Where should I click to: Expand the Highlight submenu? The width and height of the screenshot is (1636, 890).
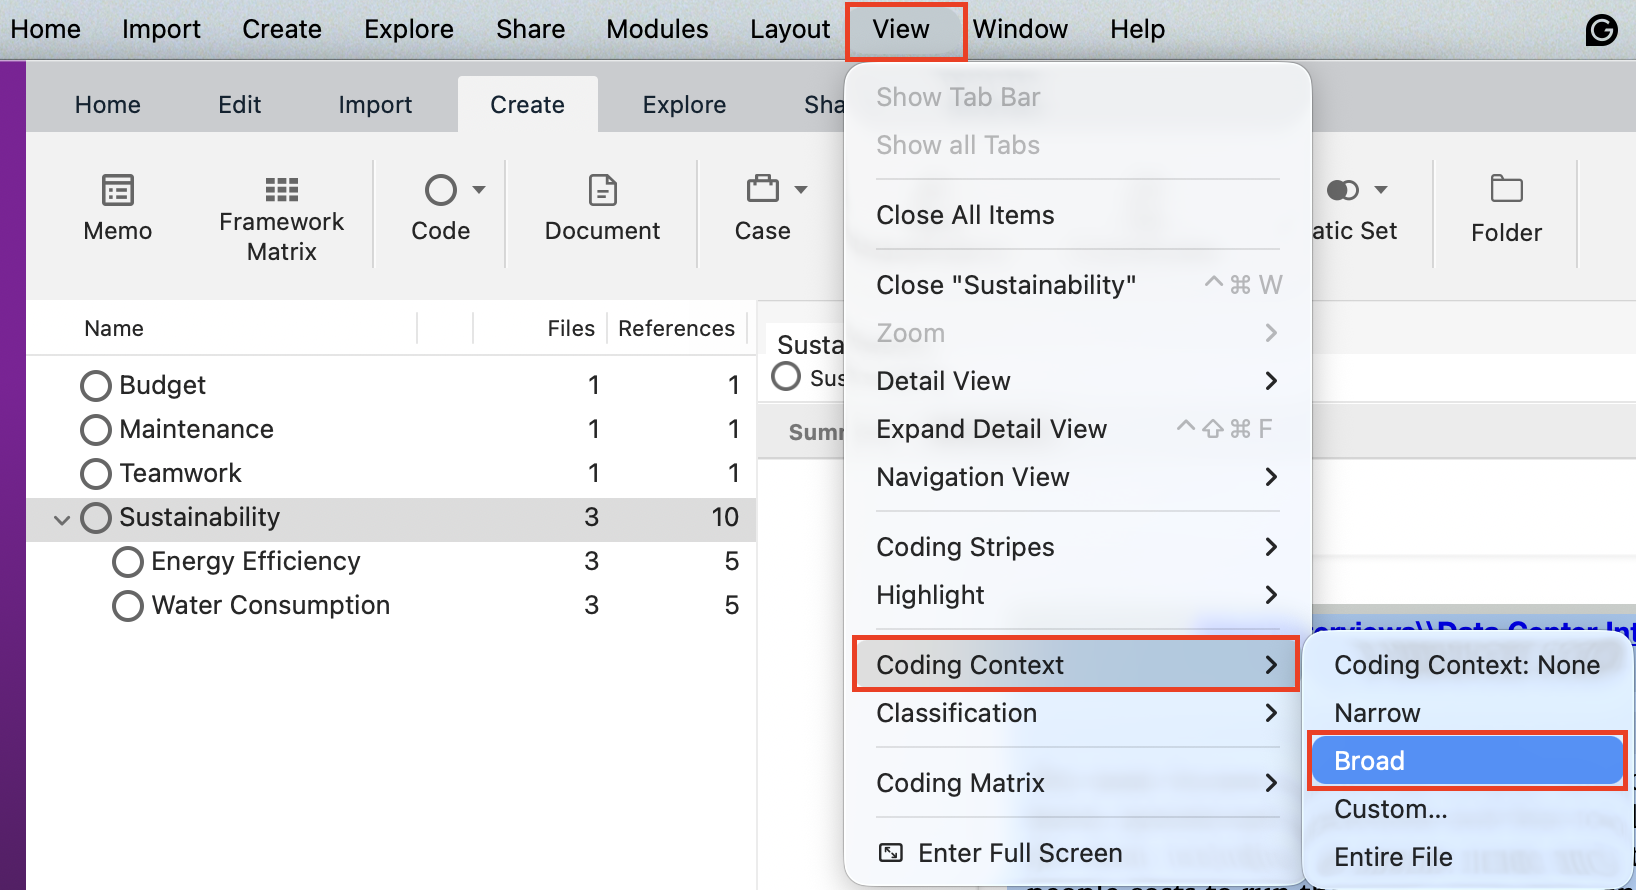[x=1271, y=595]
